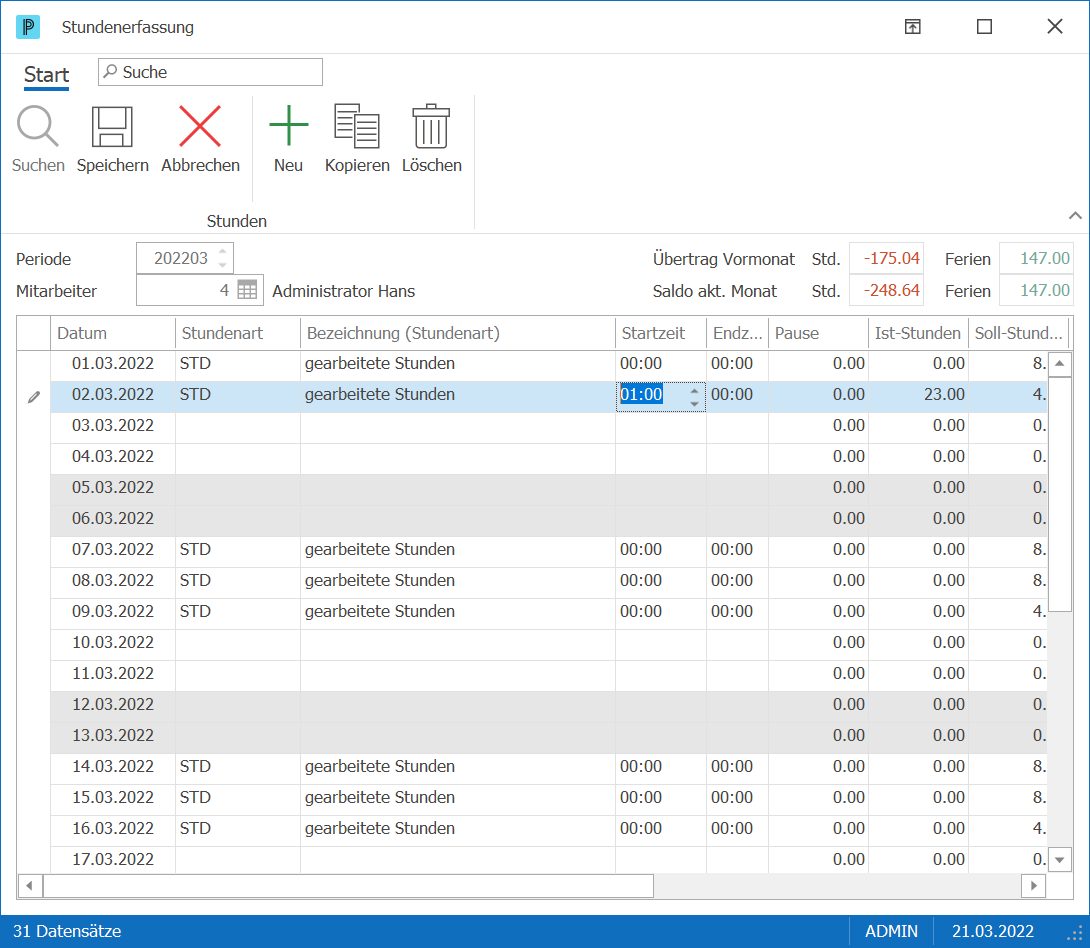Focus the Suche search box

pos(210,72)
